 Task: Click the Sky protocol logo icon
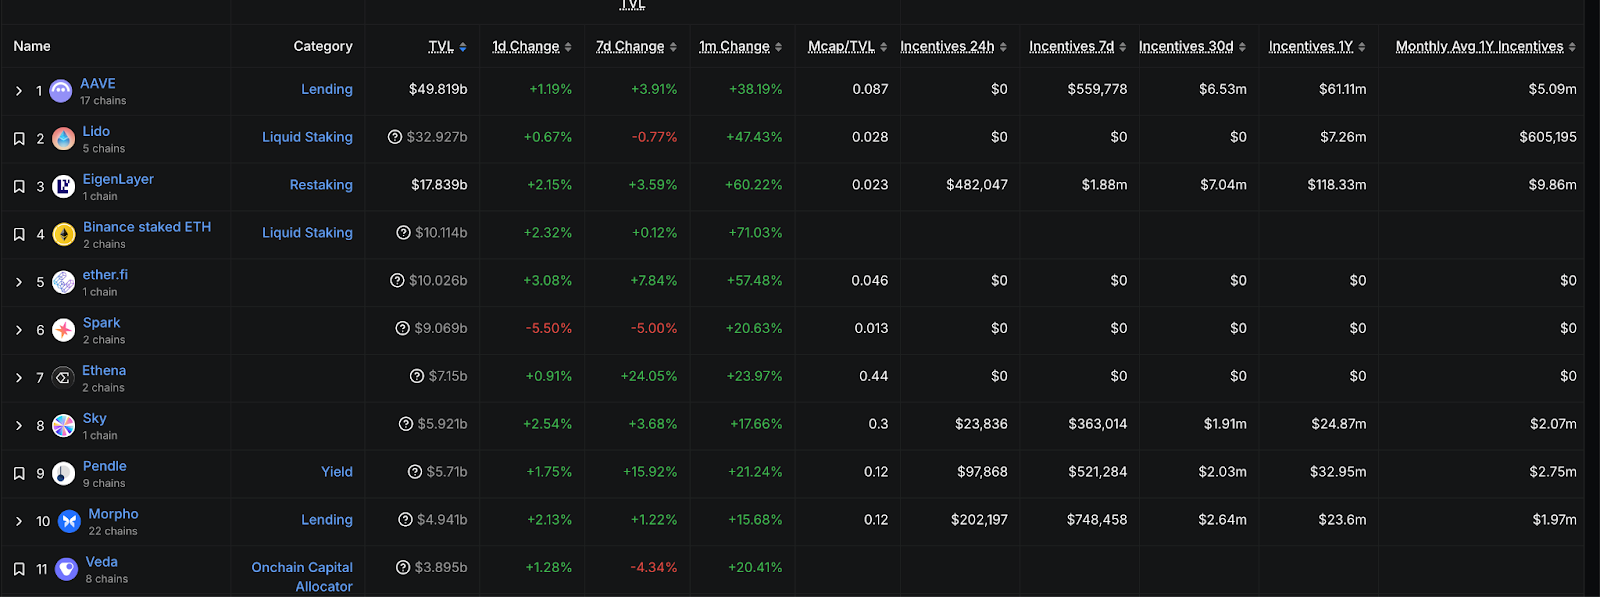click(64, 426)
